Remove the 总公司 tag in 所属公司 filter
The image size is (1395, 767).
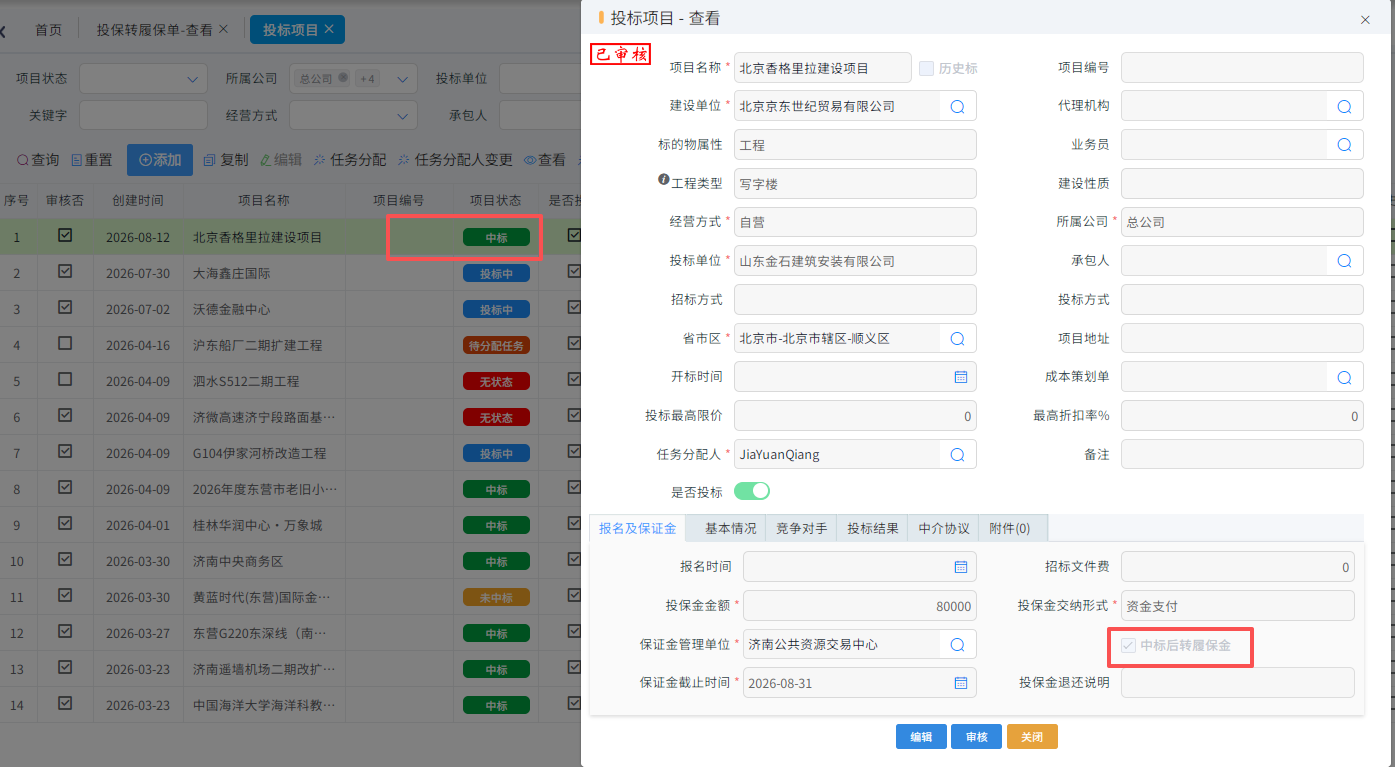343,78
